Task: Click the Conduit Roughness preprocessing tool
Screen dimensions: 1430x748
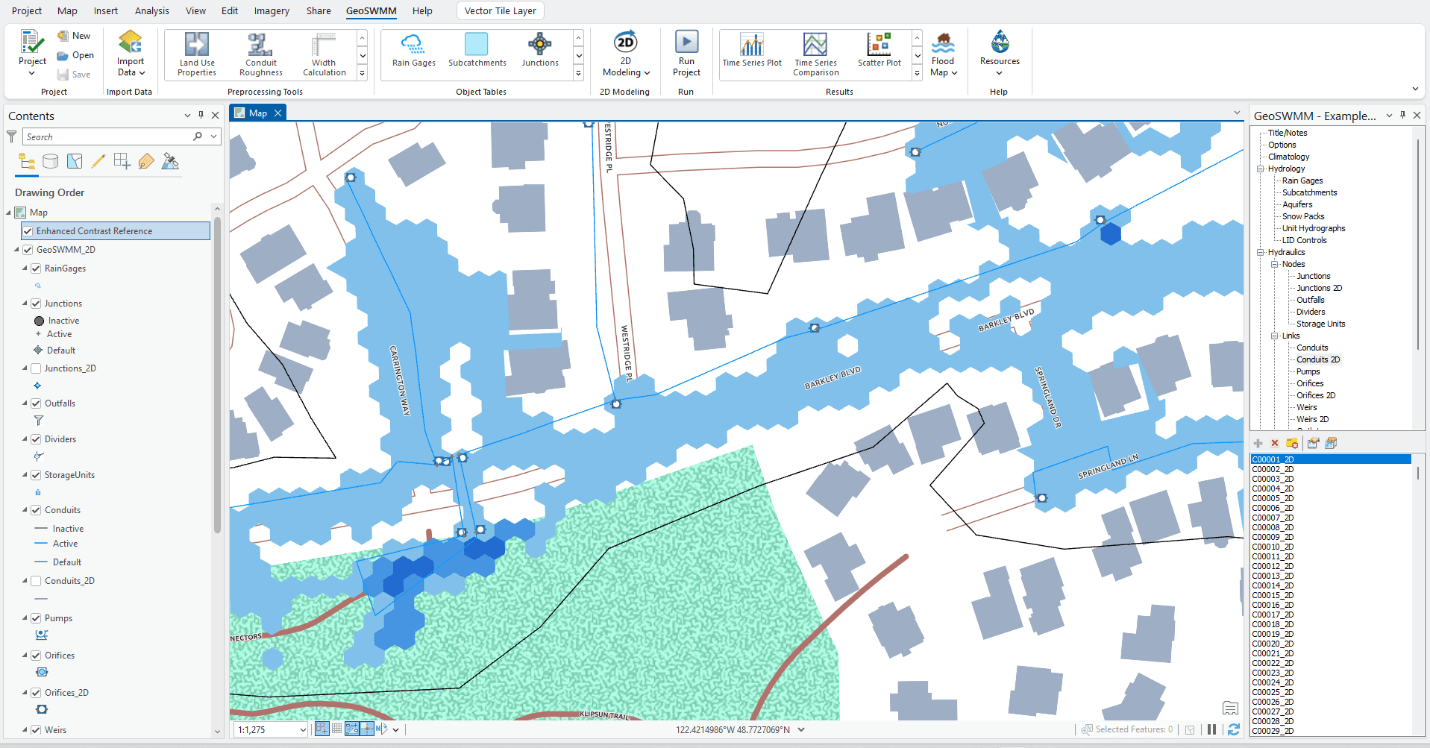Action: tap(260, 52)
